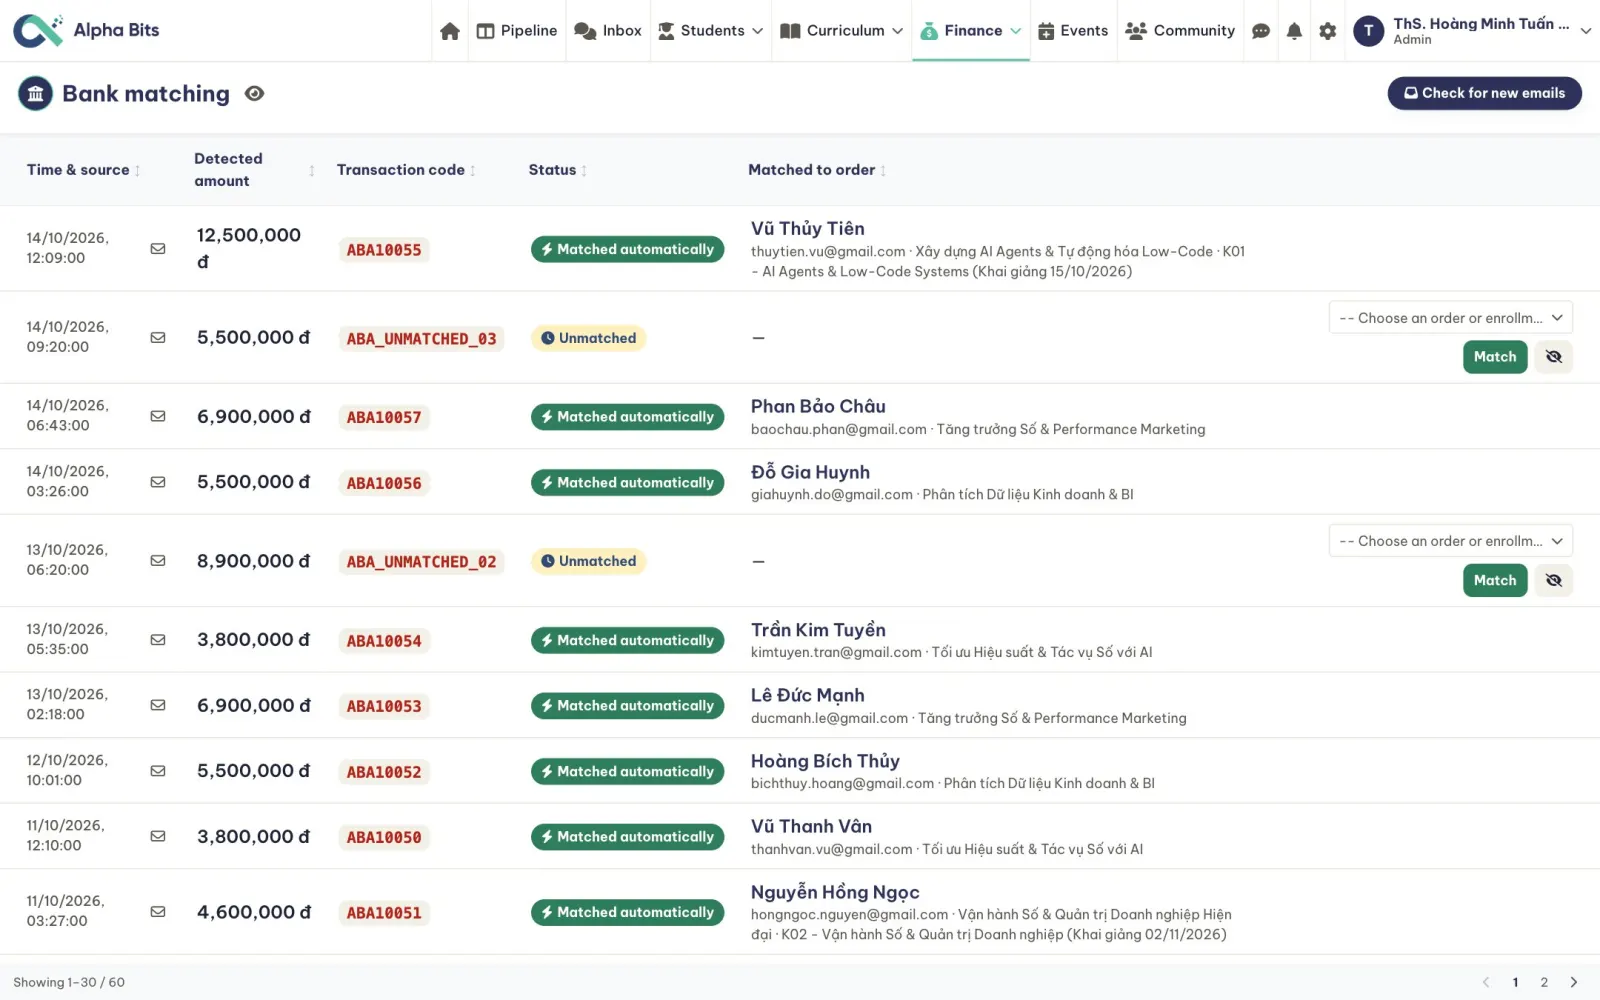Expand the Curriculum menu

click(x=841, y=31)
